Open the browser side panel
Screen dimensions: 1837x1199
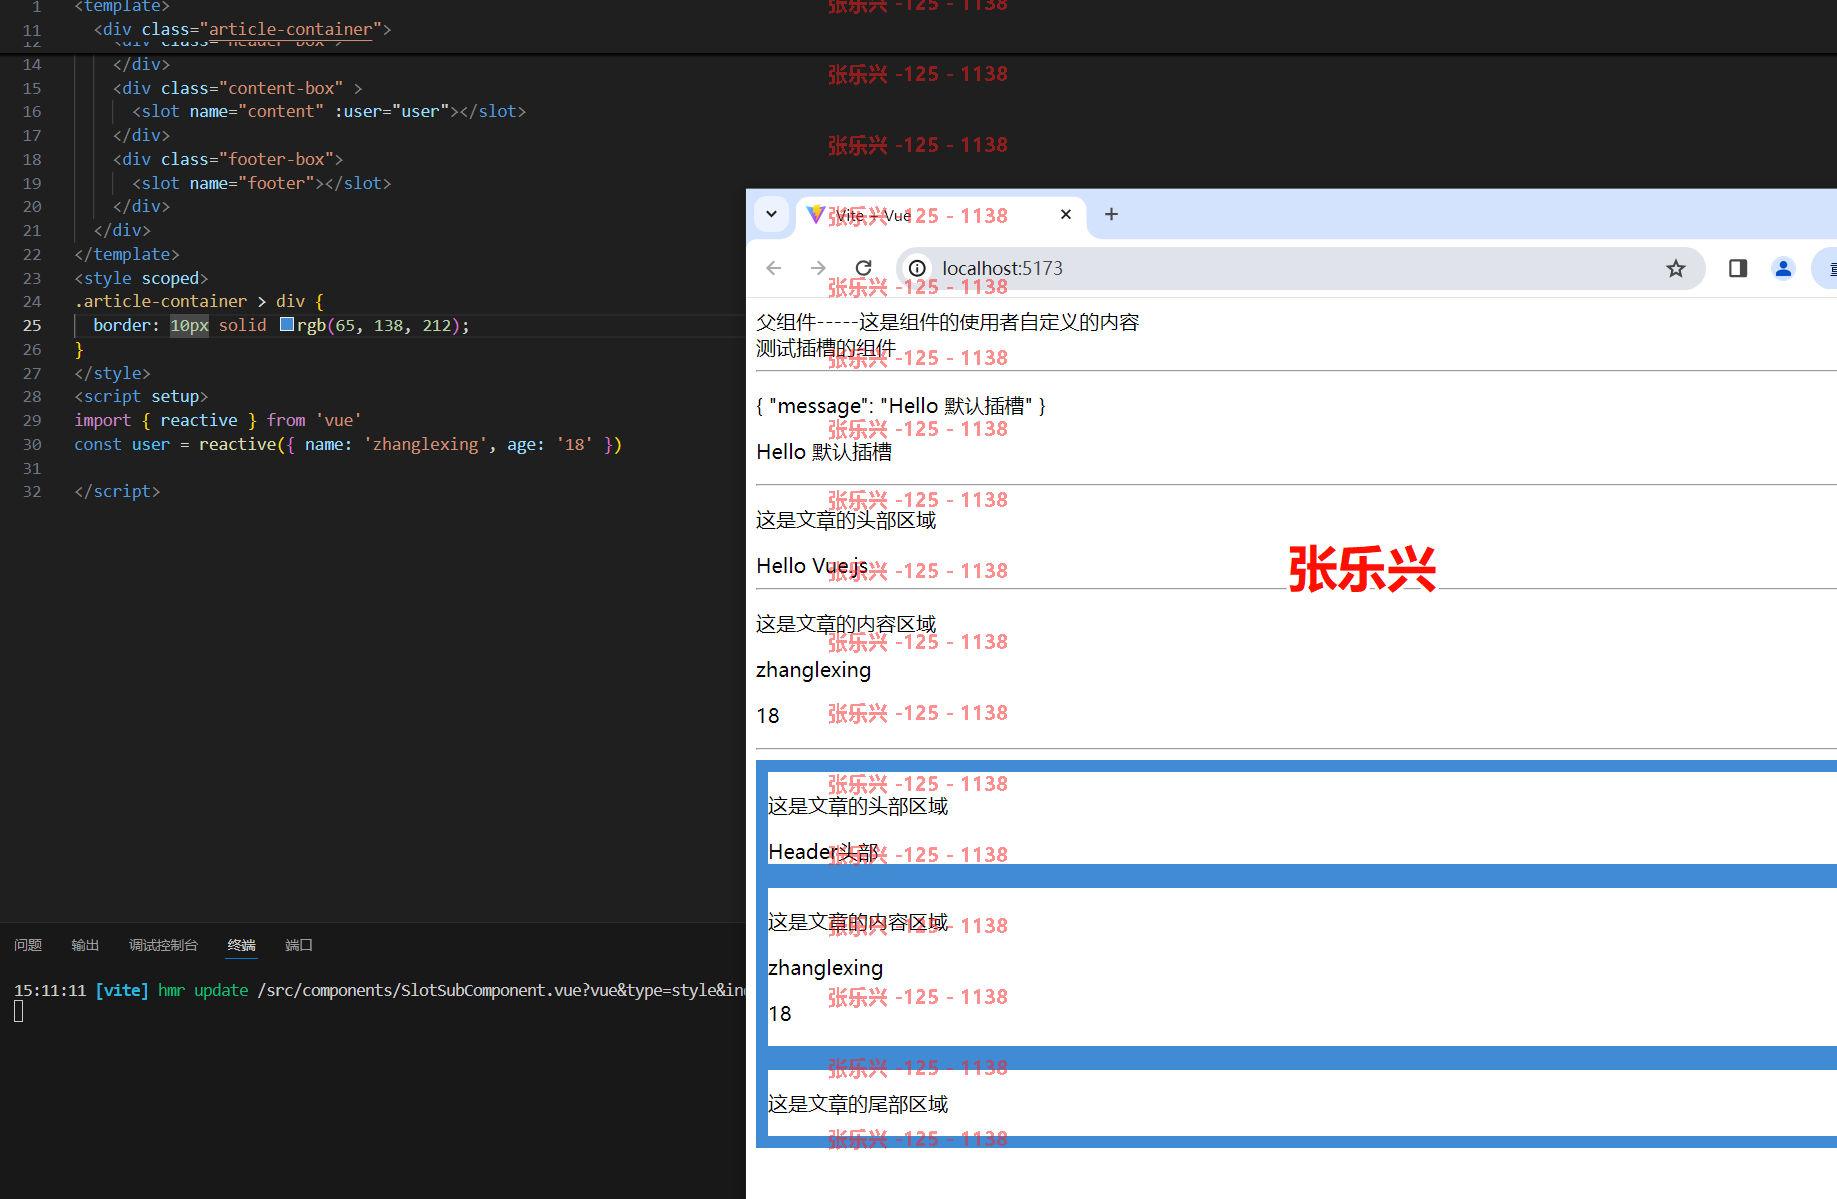pos(1738,268)
